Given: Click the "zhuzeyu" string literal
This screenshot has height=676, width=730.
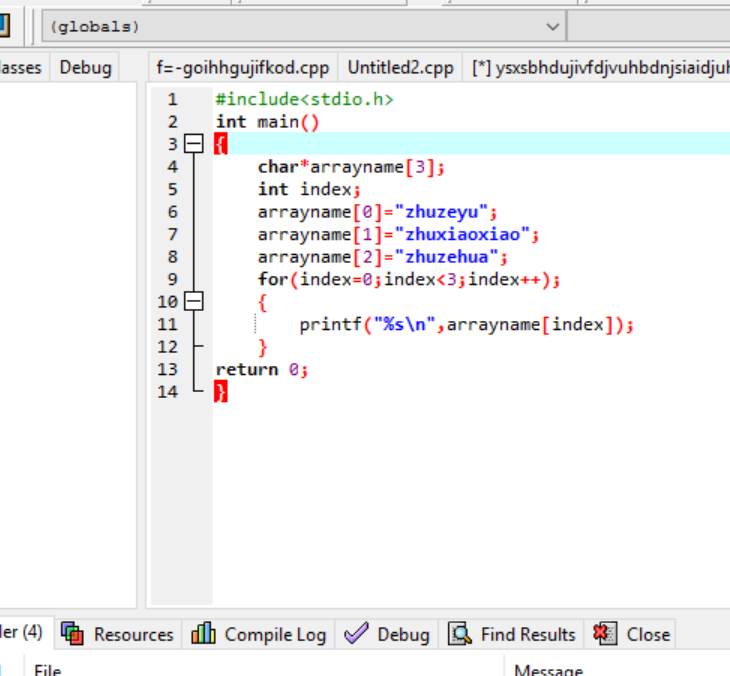Looking at the screenshot, I should pos(441,212).
